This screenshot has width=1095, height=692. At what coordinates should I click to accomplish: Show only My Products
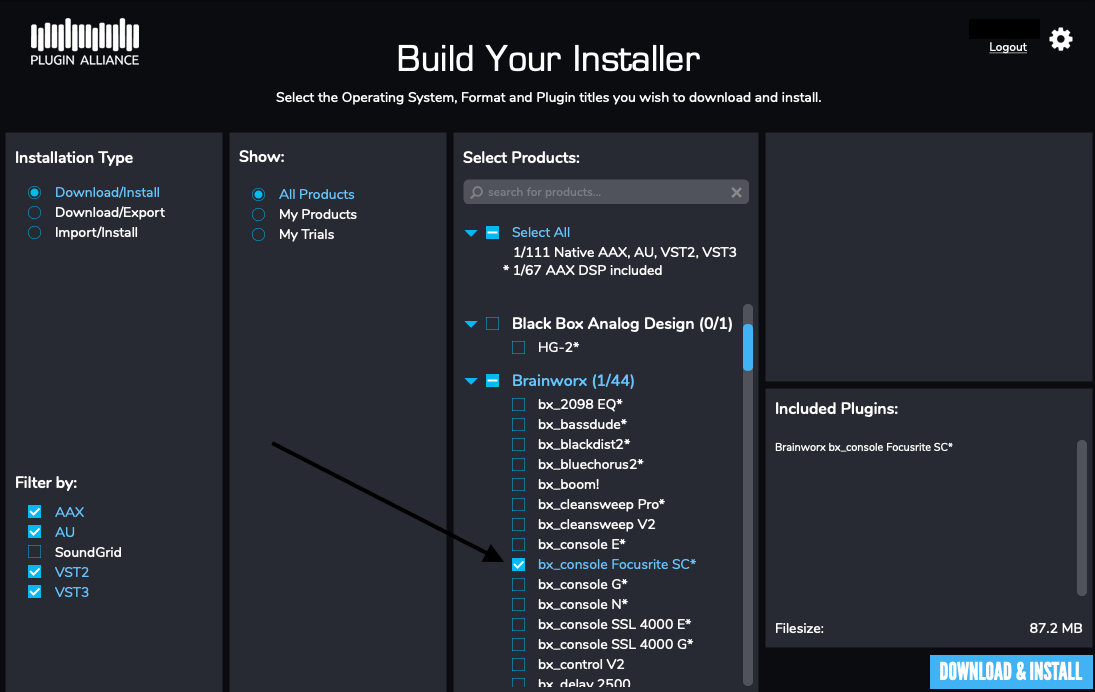pyautogui.click(x=258, y=214)
